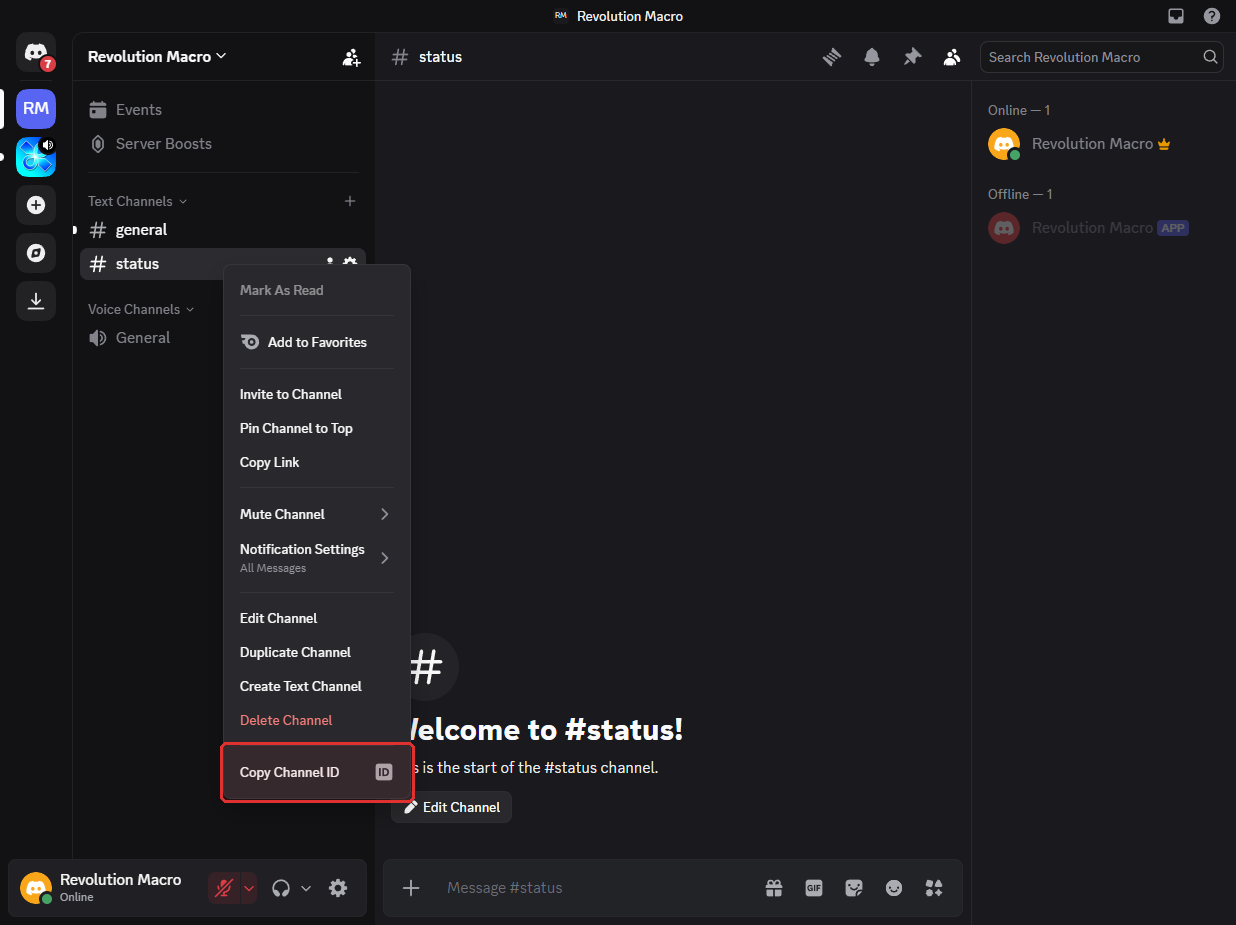Image resolution: width=1236 pixels, height=925 pixels.
Task: Open the blue server with speaker badge
Action: click(x=36, y=157)
